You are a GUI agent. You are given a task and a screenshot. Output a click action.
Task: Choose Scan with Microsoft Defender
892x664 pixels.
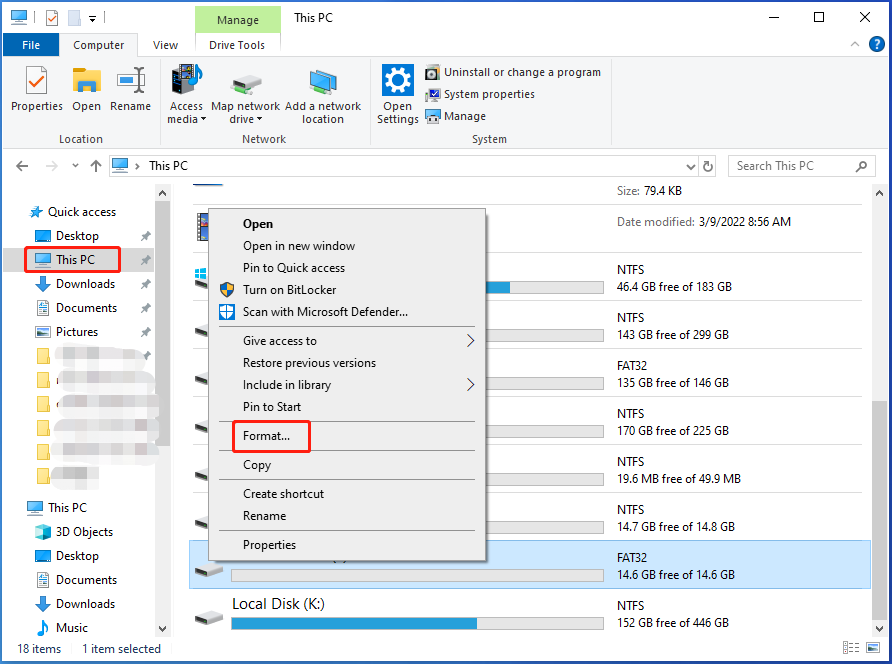(x=347, y=312)
